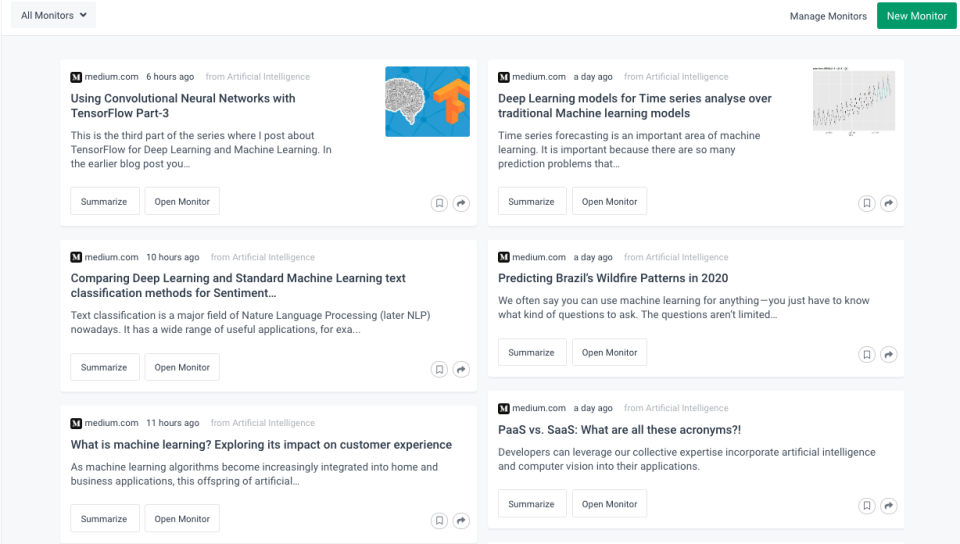Share the PaaS vs. SaaS article
Image resolution: width=960 pixels, height=544 pixels.
pos(889,506)
